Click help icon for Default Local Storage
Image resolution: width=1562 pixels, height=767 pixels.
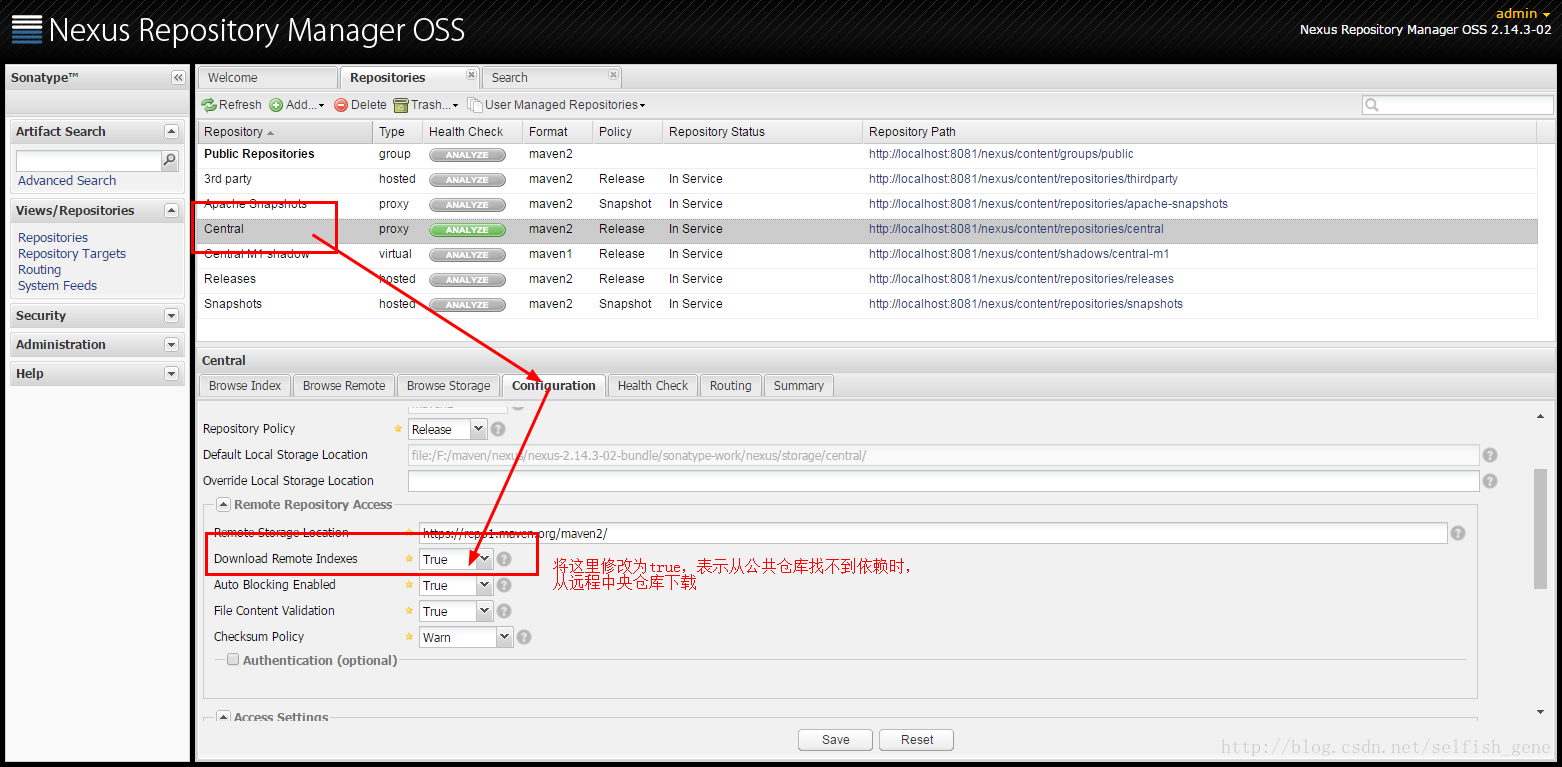(1490, 455)
